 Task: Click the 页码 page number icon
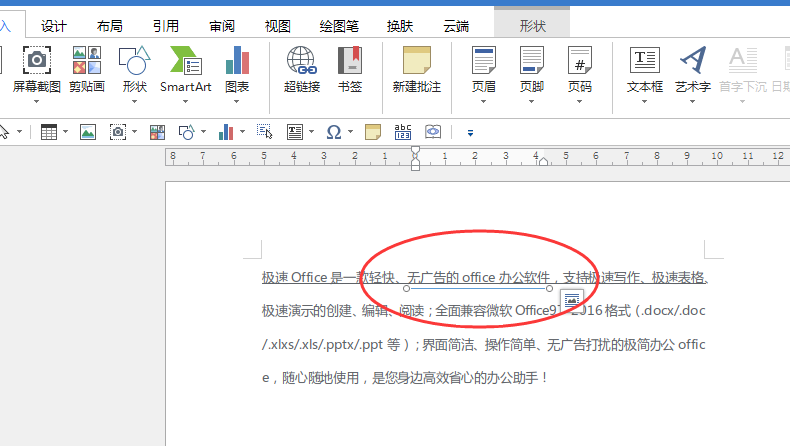pyautogui.click(x=579, y=60)
